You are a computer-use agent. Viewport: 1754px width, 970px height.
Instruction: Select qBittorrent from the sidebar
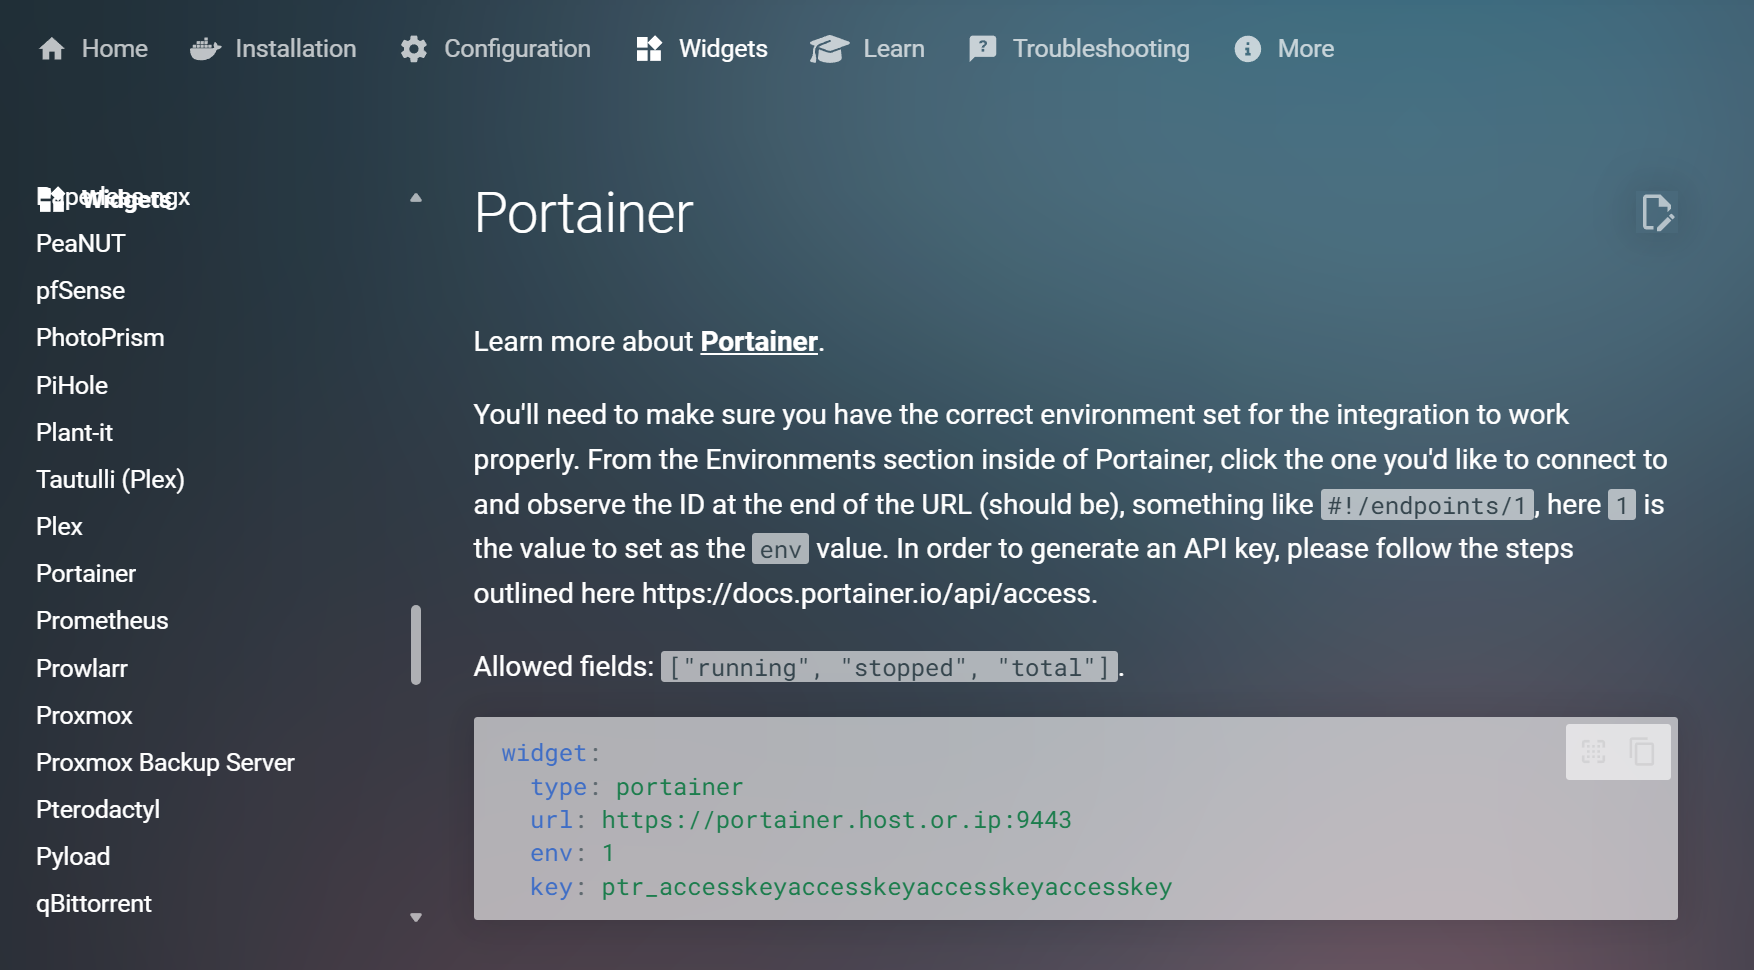94,904
